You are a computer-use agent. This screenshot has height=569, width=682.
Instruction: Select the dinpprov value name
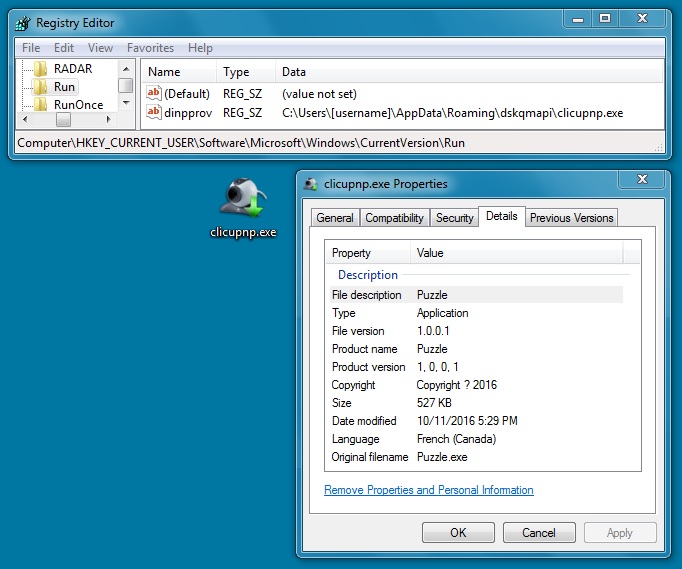(188, 113)
